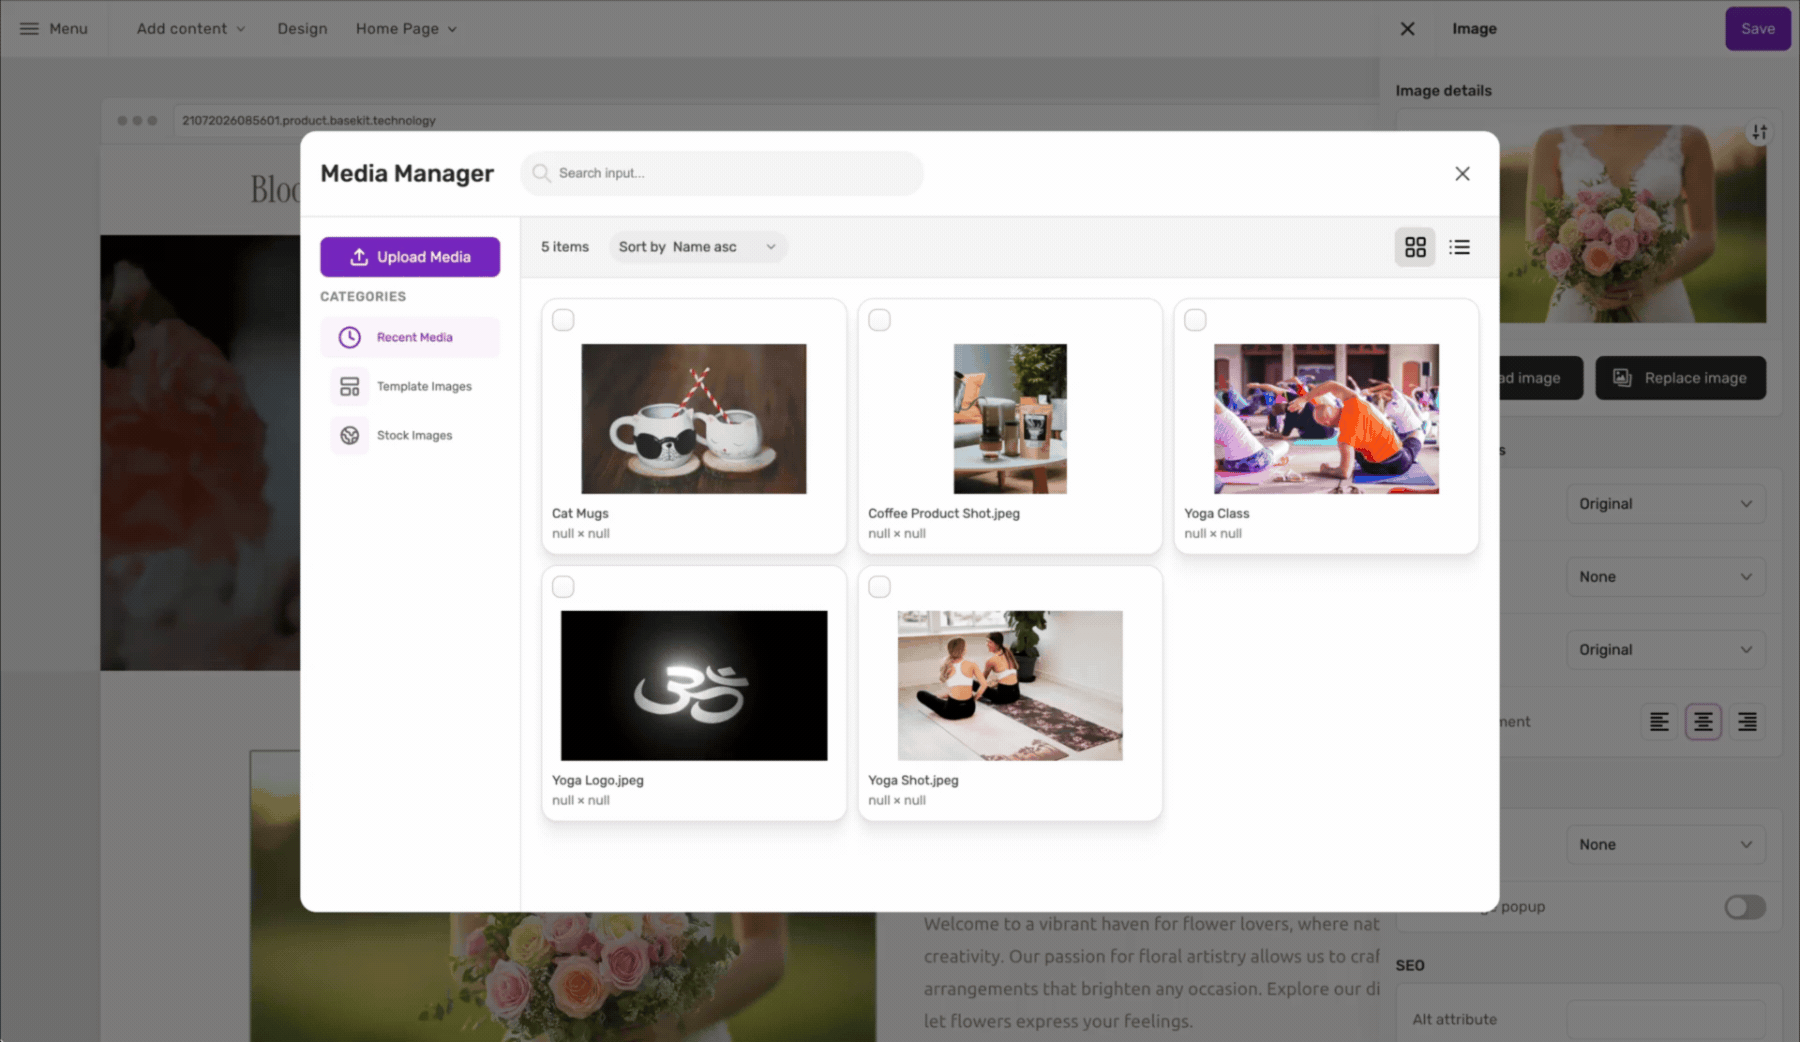Select the Cat Mugs thumbnail
The width and height of the screenshot is (1800, 1042).
coord(694,419)
